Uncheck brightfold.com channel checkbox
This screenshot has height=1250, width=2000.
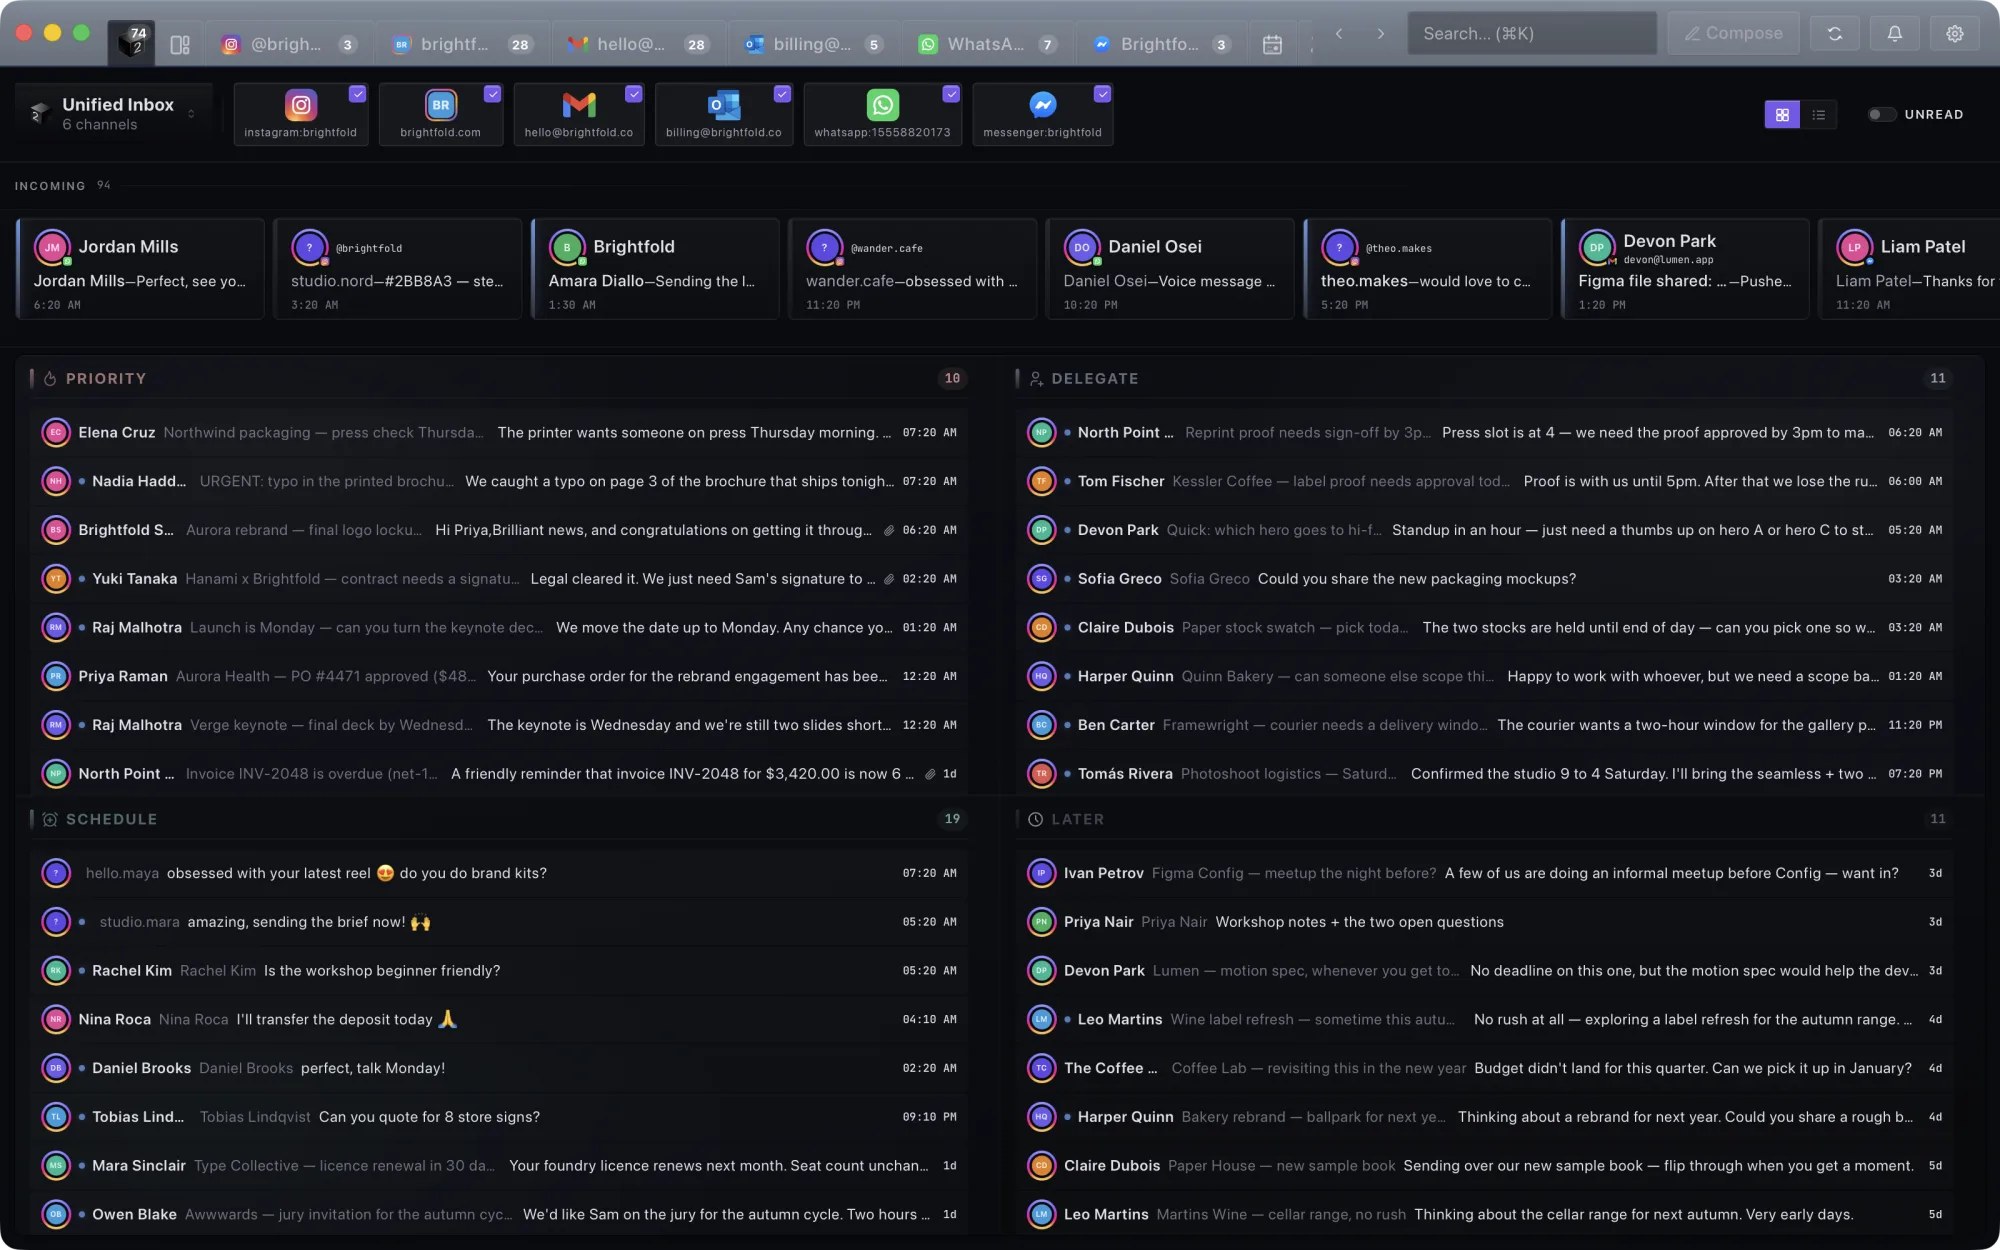click(492, 94)
